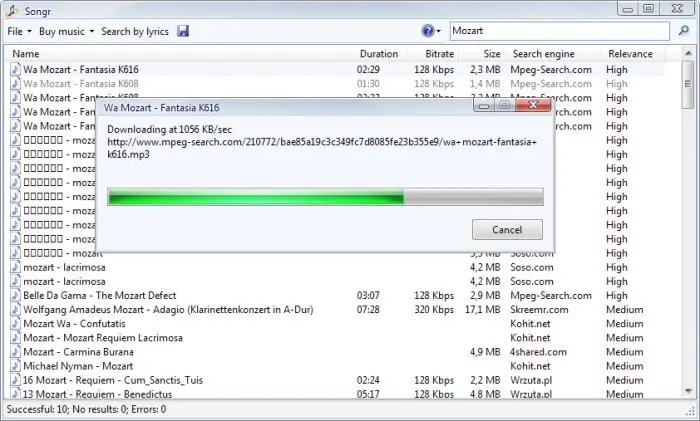Sort by the Bitrate column header
The height and width of the screenshot is (421, 700).
coord(439,54)
